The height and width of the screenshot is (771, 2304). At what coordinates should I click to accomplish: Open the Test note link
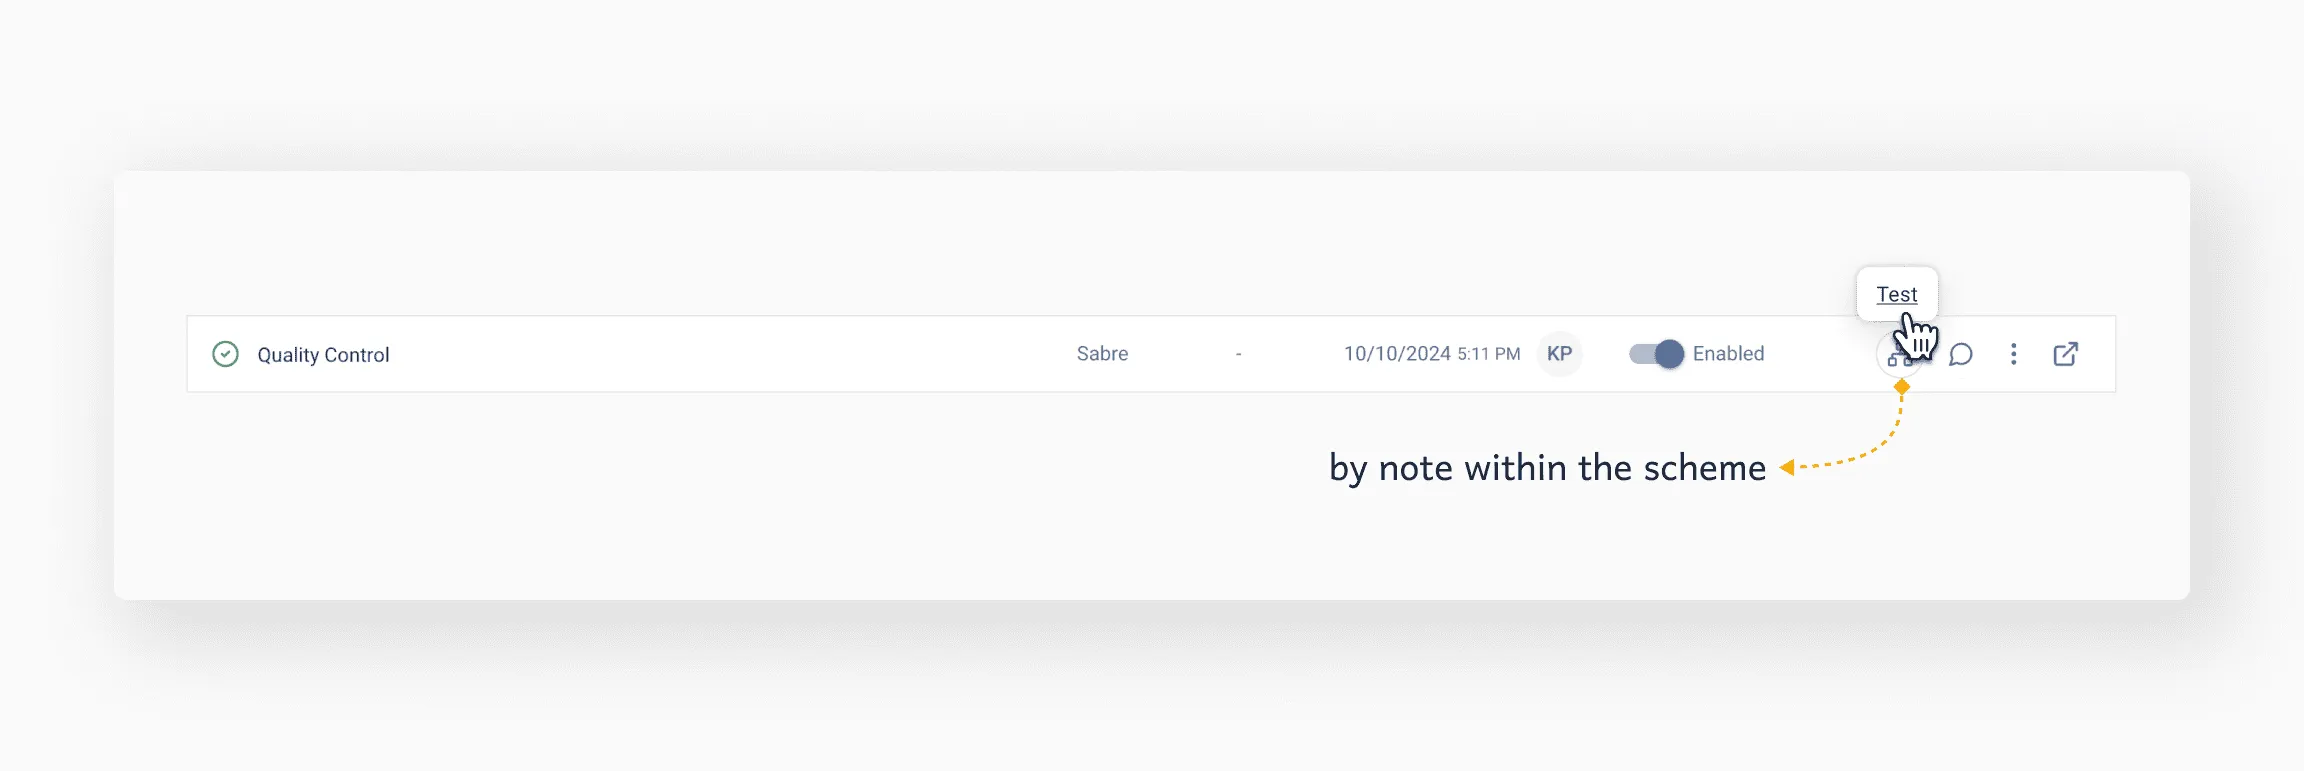click(x=1897, y=294)
